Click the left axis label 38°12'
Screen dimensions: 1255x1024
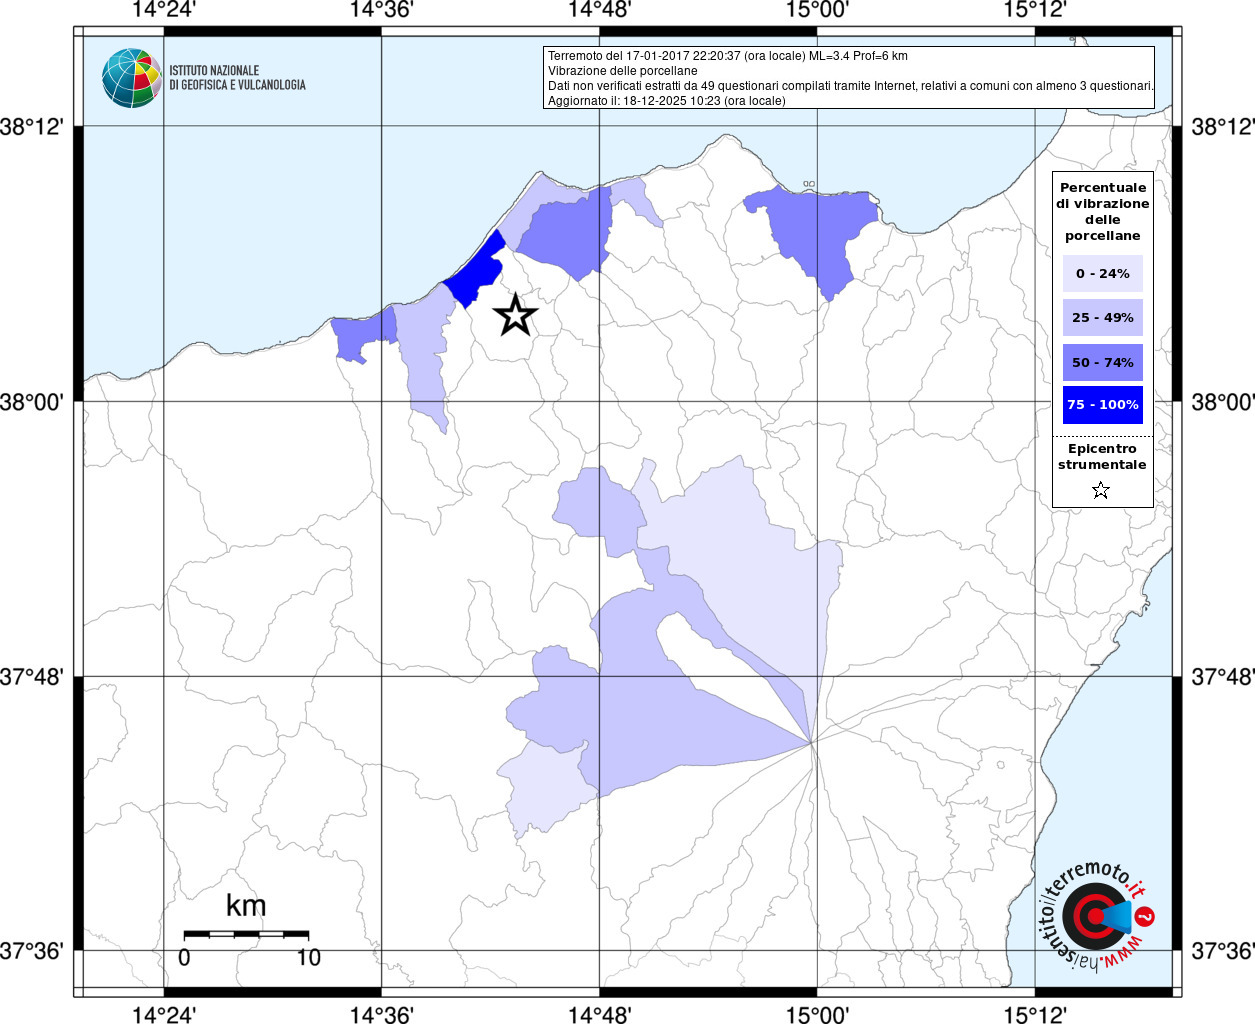click(32, 127)
